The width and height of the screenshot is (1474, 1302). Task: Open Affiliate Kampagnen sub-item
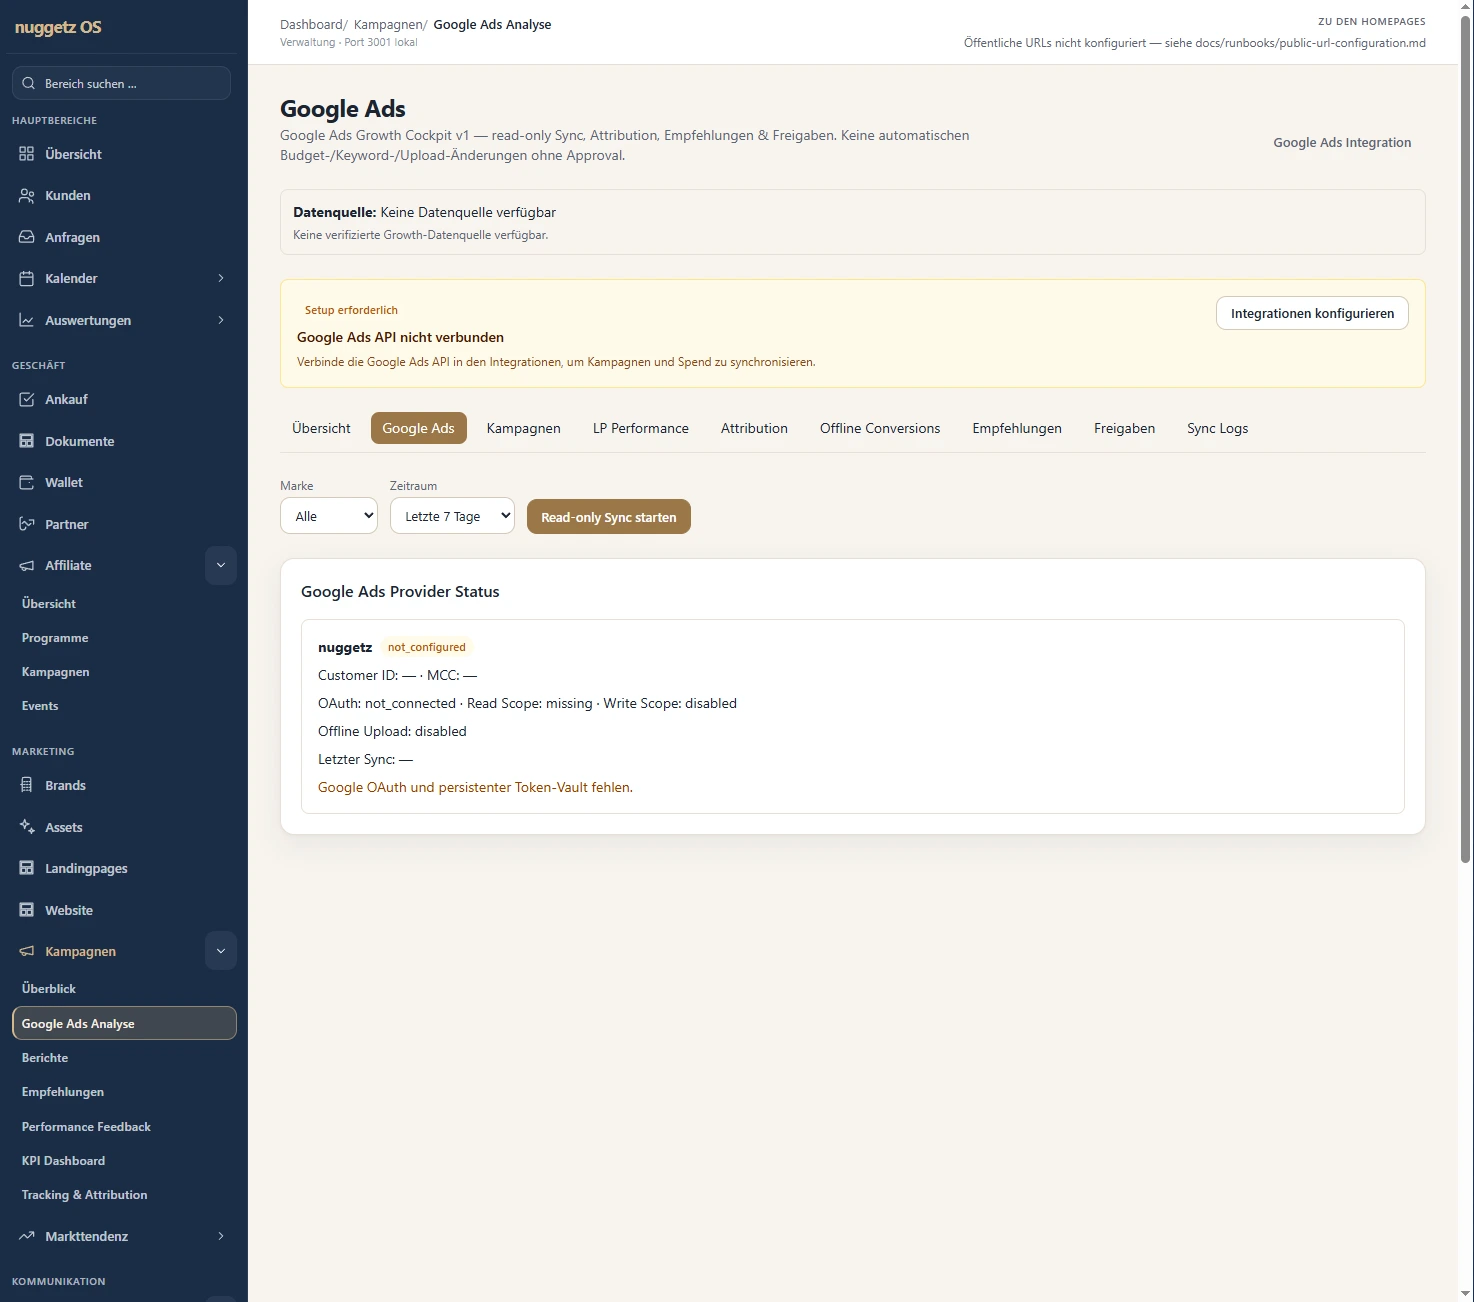(x=56, y=672)
